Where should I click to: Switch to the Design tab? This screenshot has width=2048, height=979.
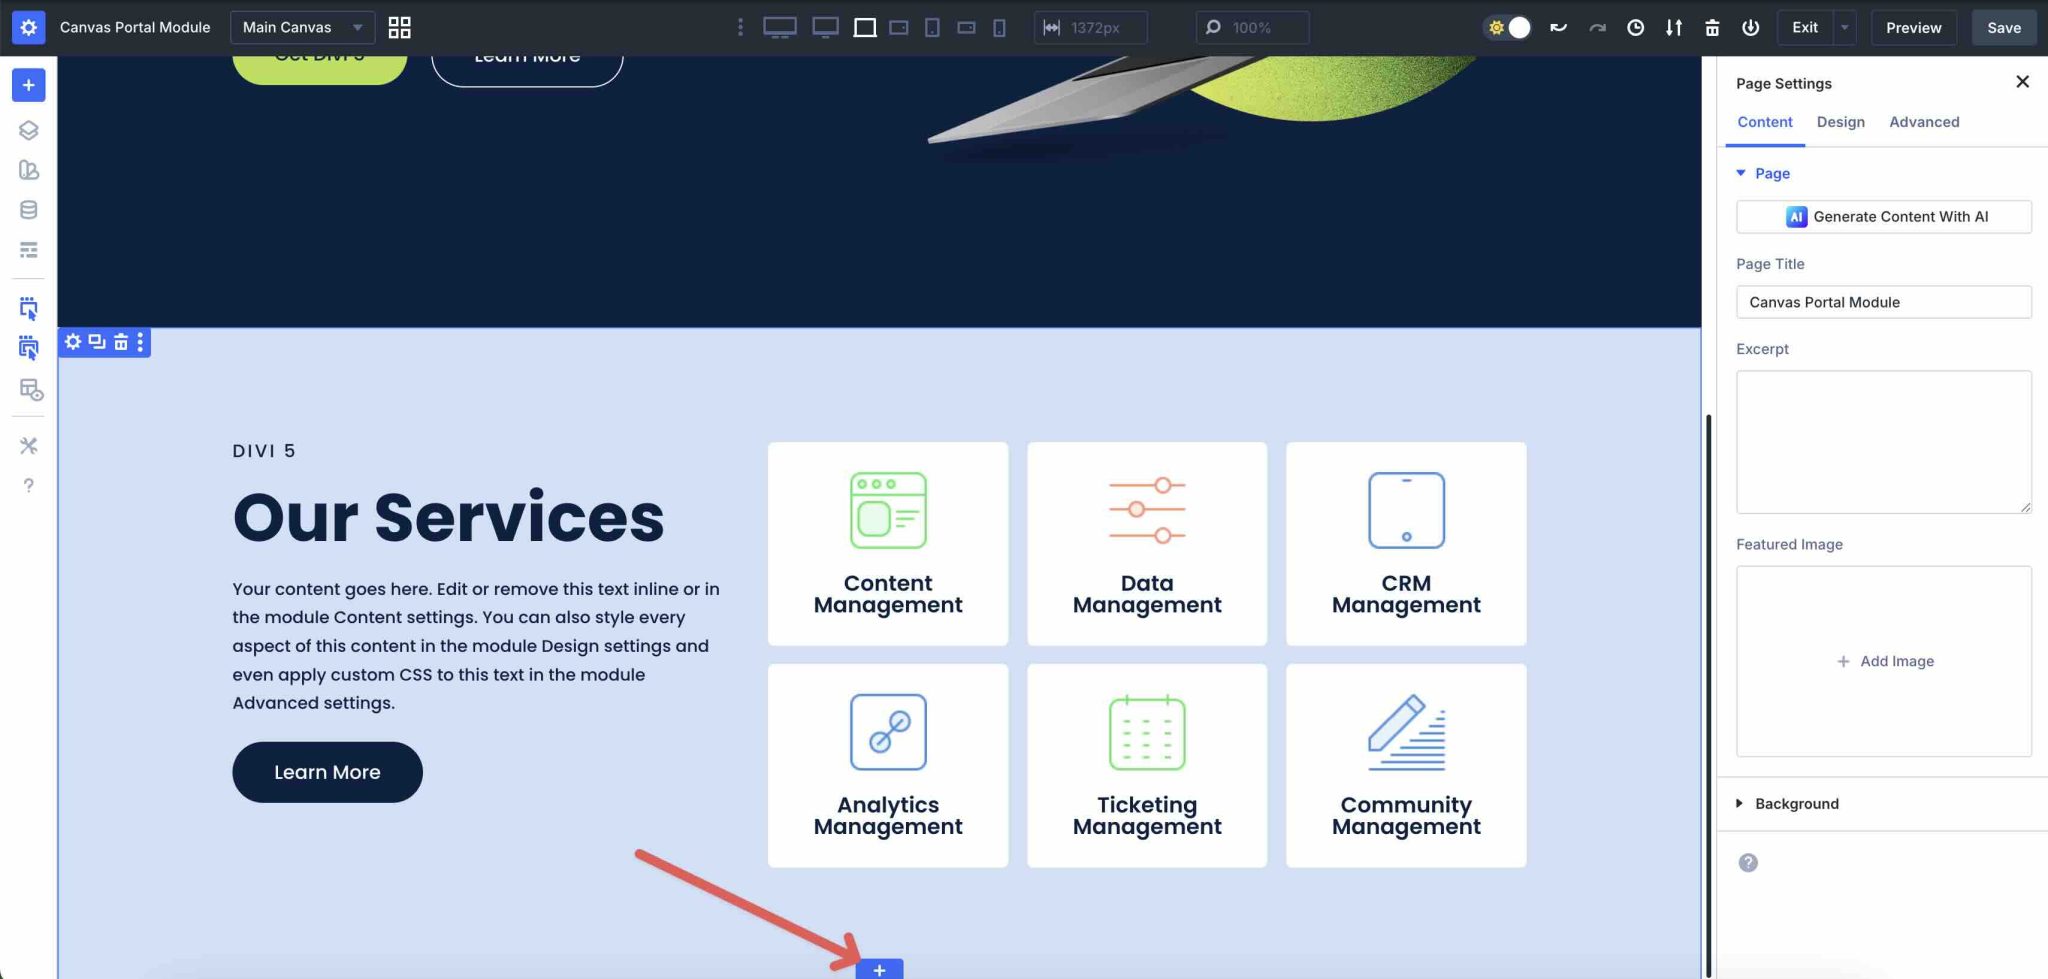pyautogui.click(x=1841, y=122)
